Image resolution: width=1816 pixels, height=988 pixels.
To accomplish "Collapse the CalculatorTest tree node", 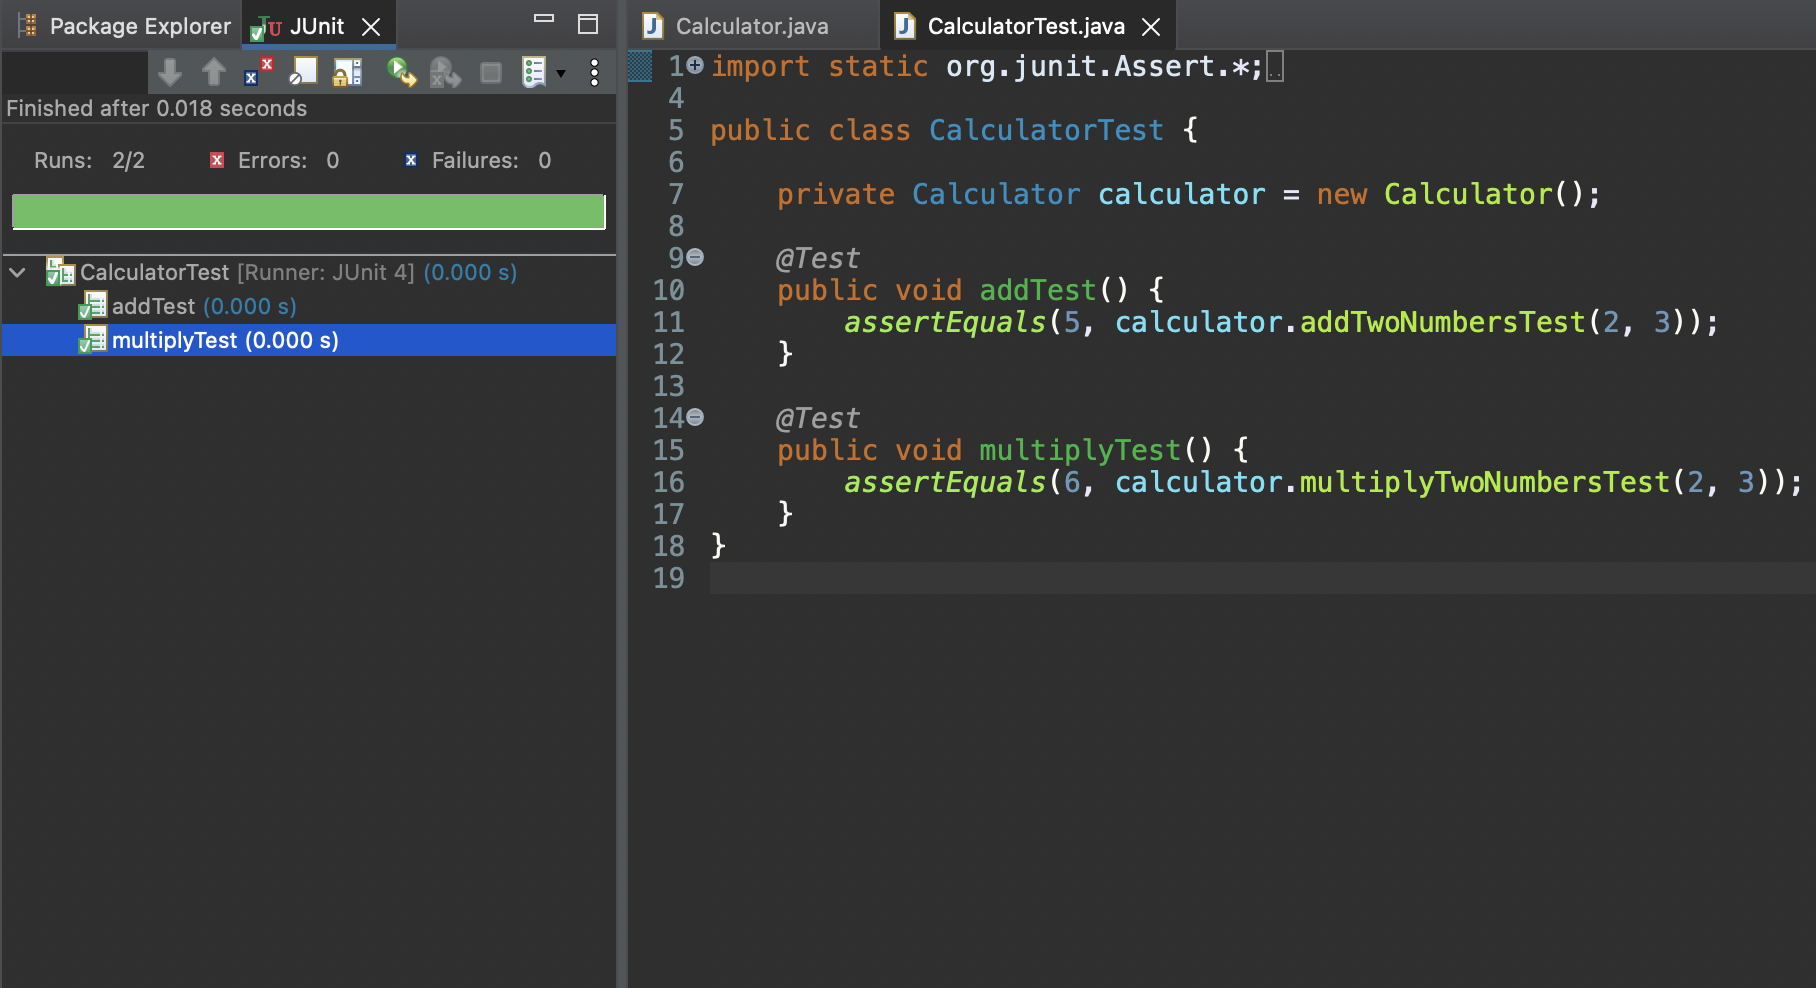I will pyautogui.click(x=18, y=272).
